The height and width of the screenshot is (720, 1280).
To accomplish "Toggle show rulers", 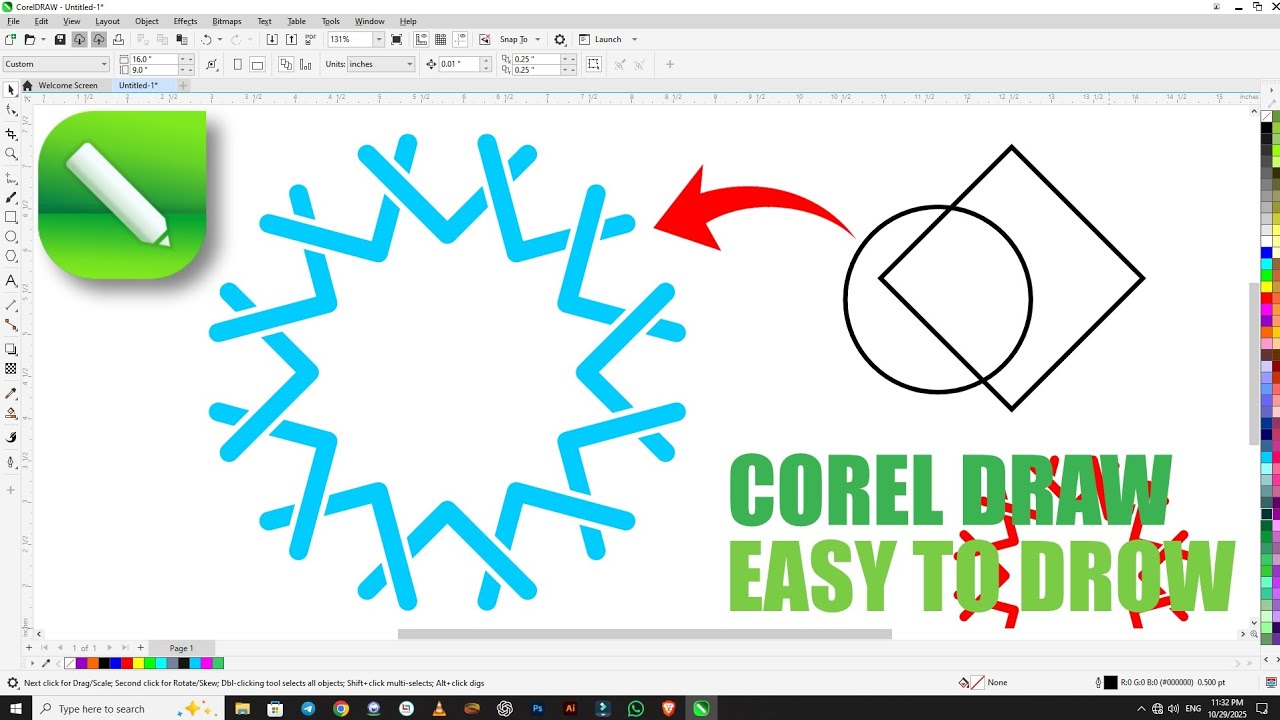I will point(421,40).
